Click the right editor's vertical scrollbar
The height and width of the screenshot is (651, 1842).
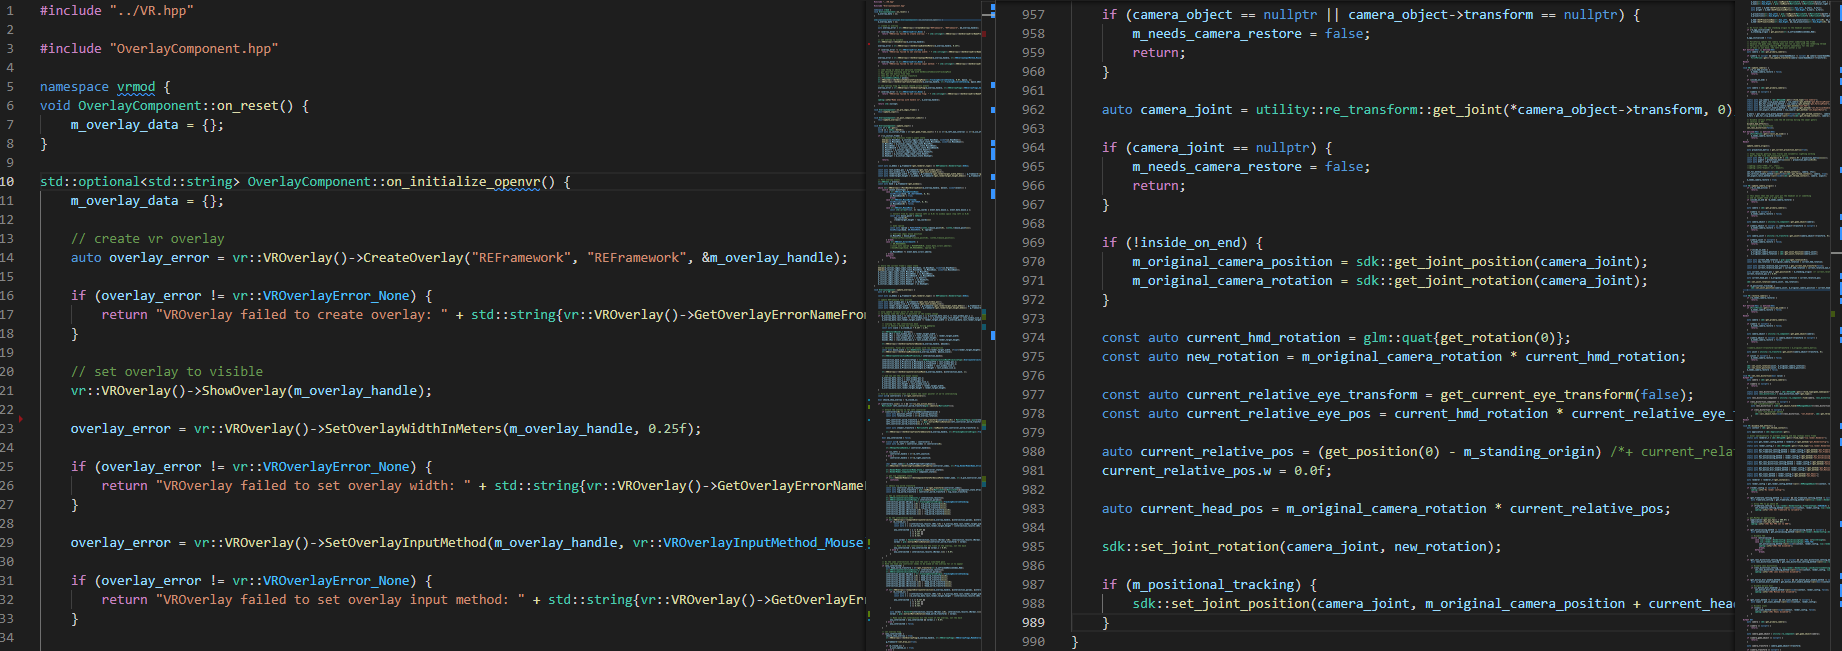click(x=1836, y=325)
